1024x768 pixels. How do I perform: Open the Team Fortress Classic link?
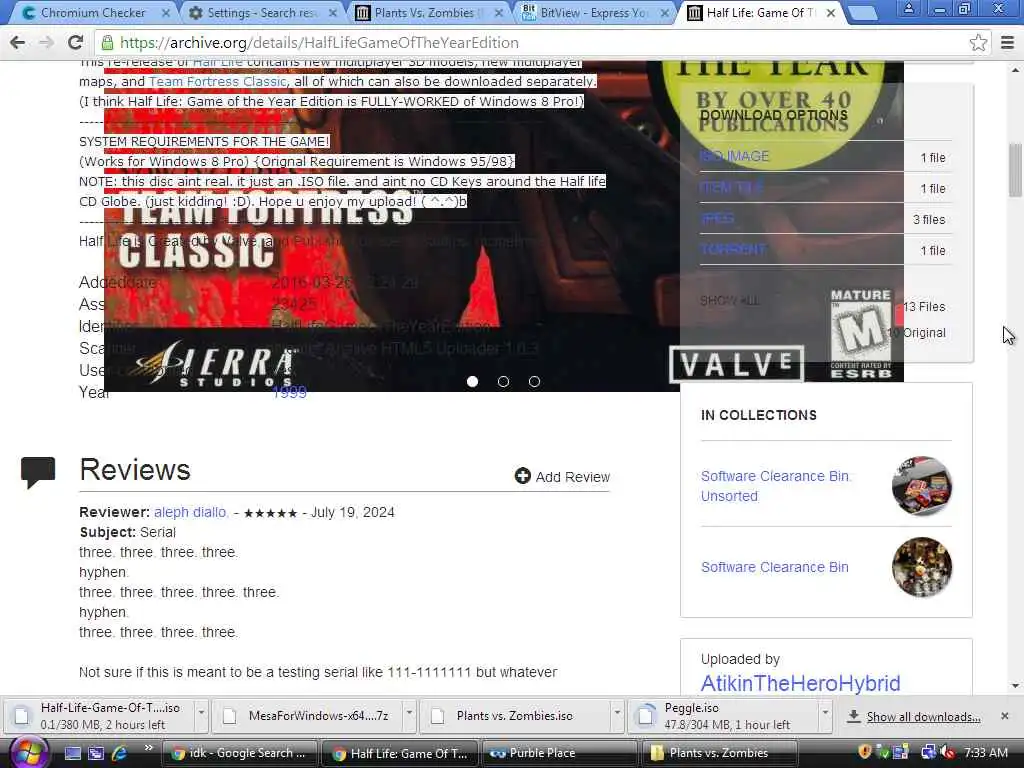(217, 82)
